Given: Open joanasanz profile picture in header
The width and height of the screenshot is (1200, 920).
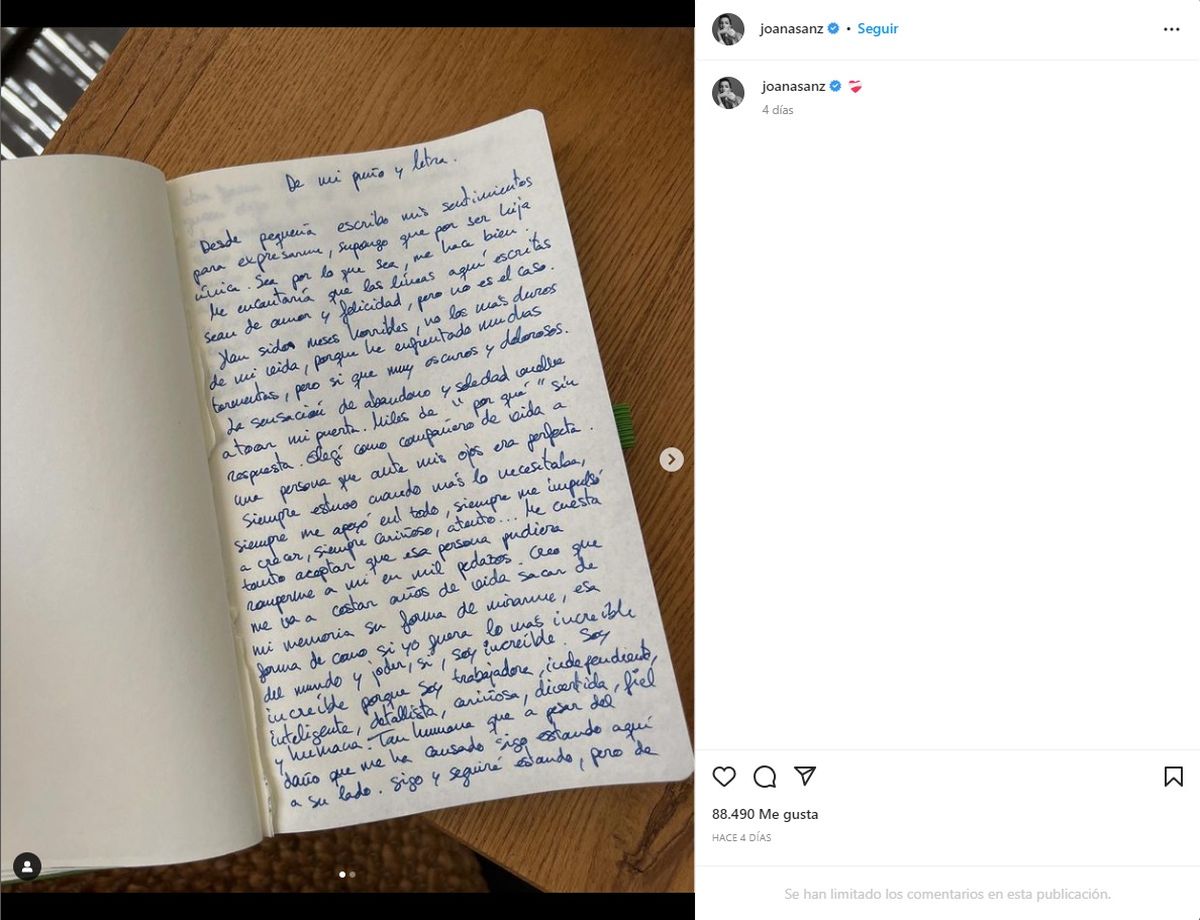Looking at the screenshot, I should 728,29.
